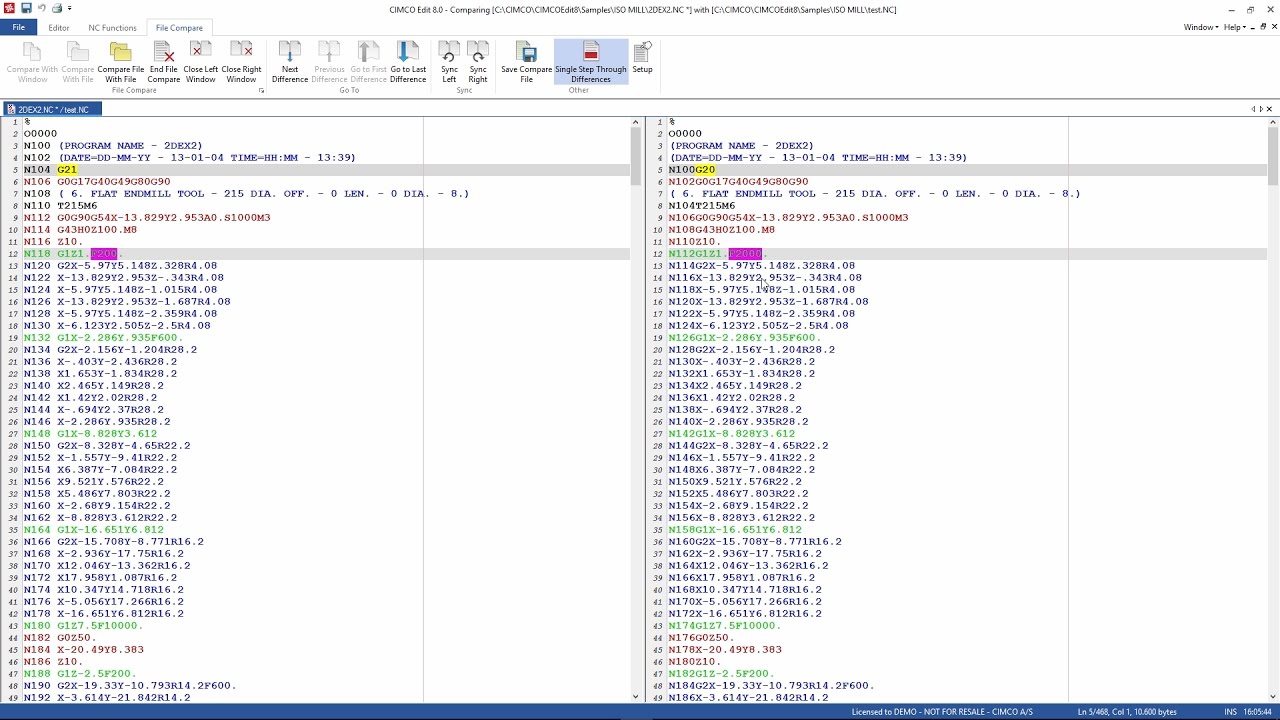Click the CIMCO app logo icon in title bar
This screenshot has height=720, width=1280.
(x=9, y=9)
